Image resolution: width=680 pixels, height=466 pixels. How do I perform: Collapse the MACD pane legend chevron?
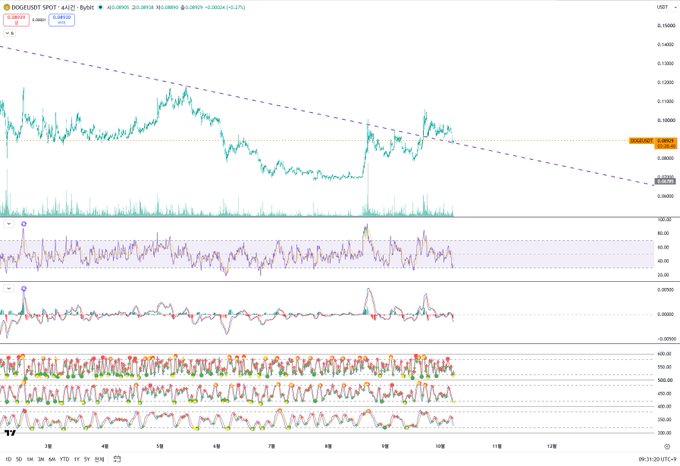pyautogui.click(x=9, y=288)
